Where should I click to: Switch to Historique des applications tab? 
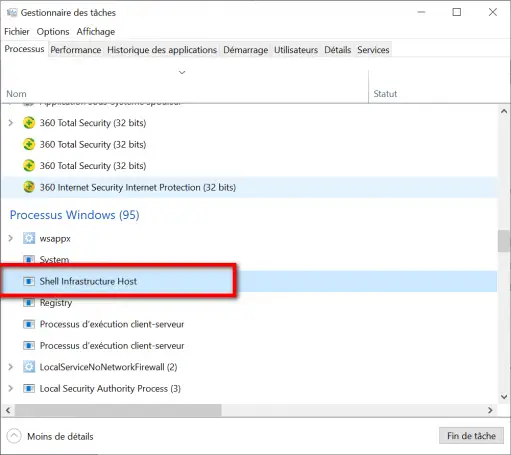coord(162,50)
